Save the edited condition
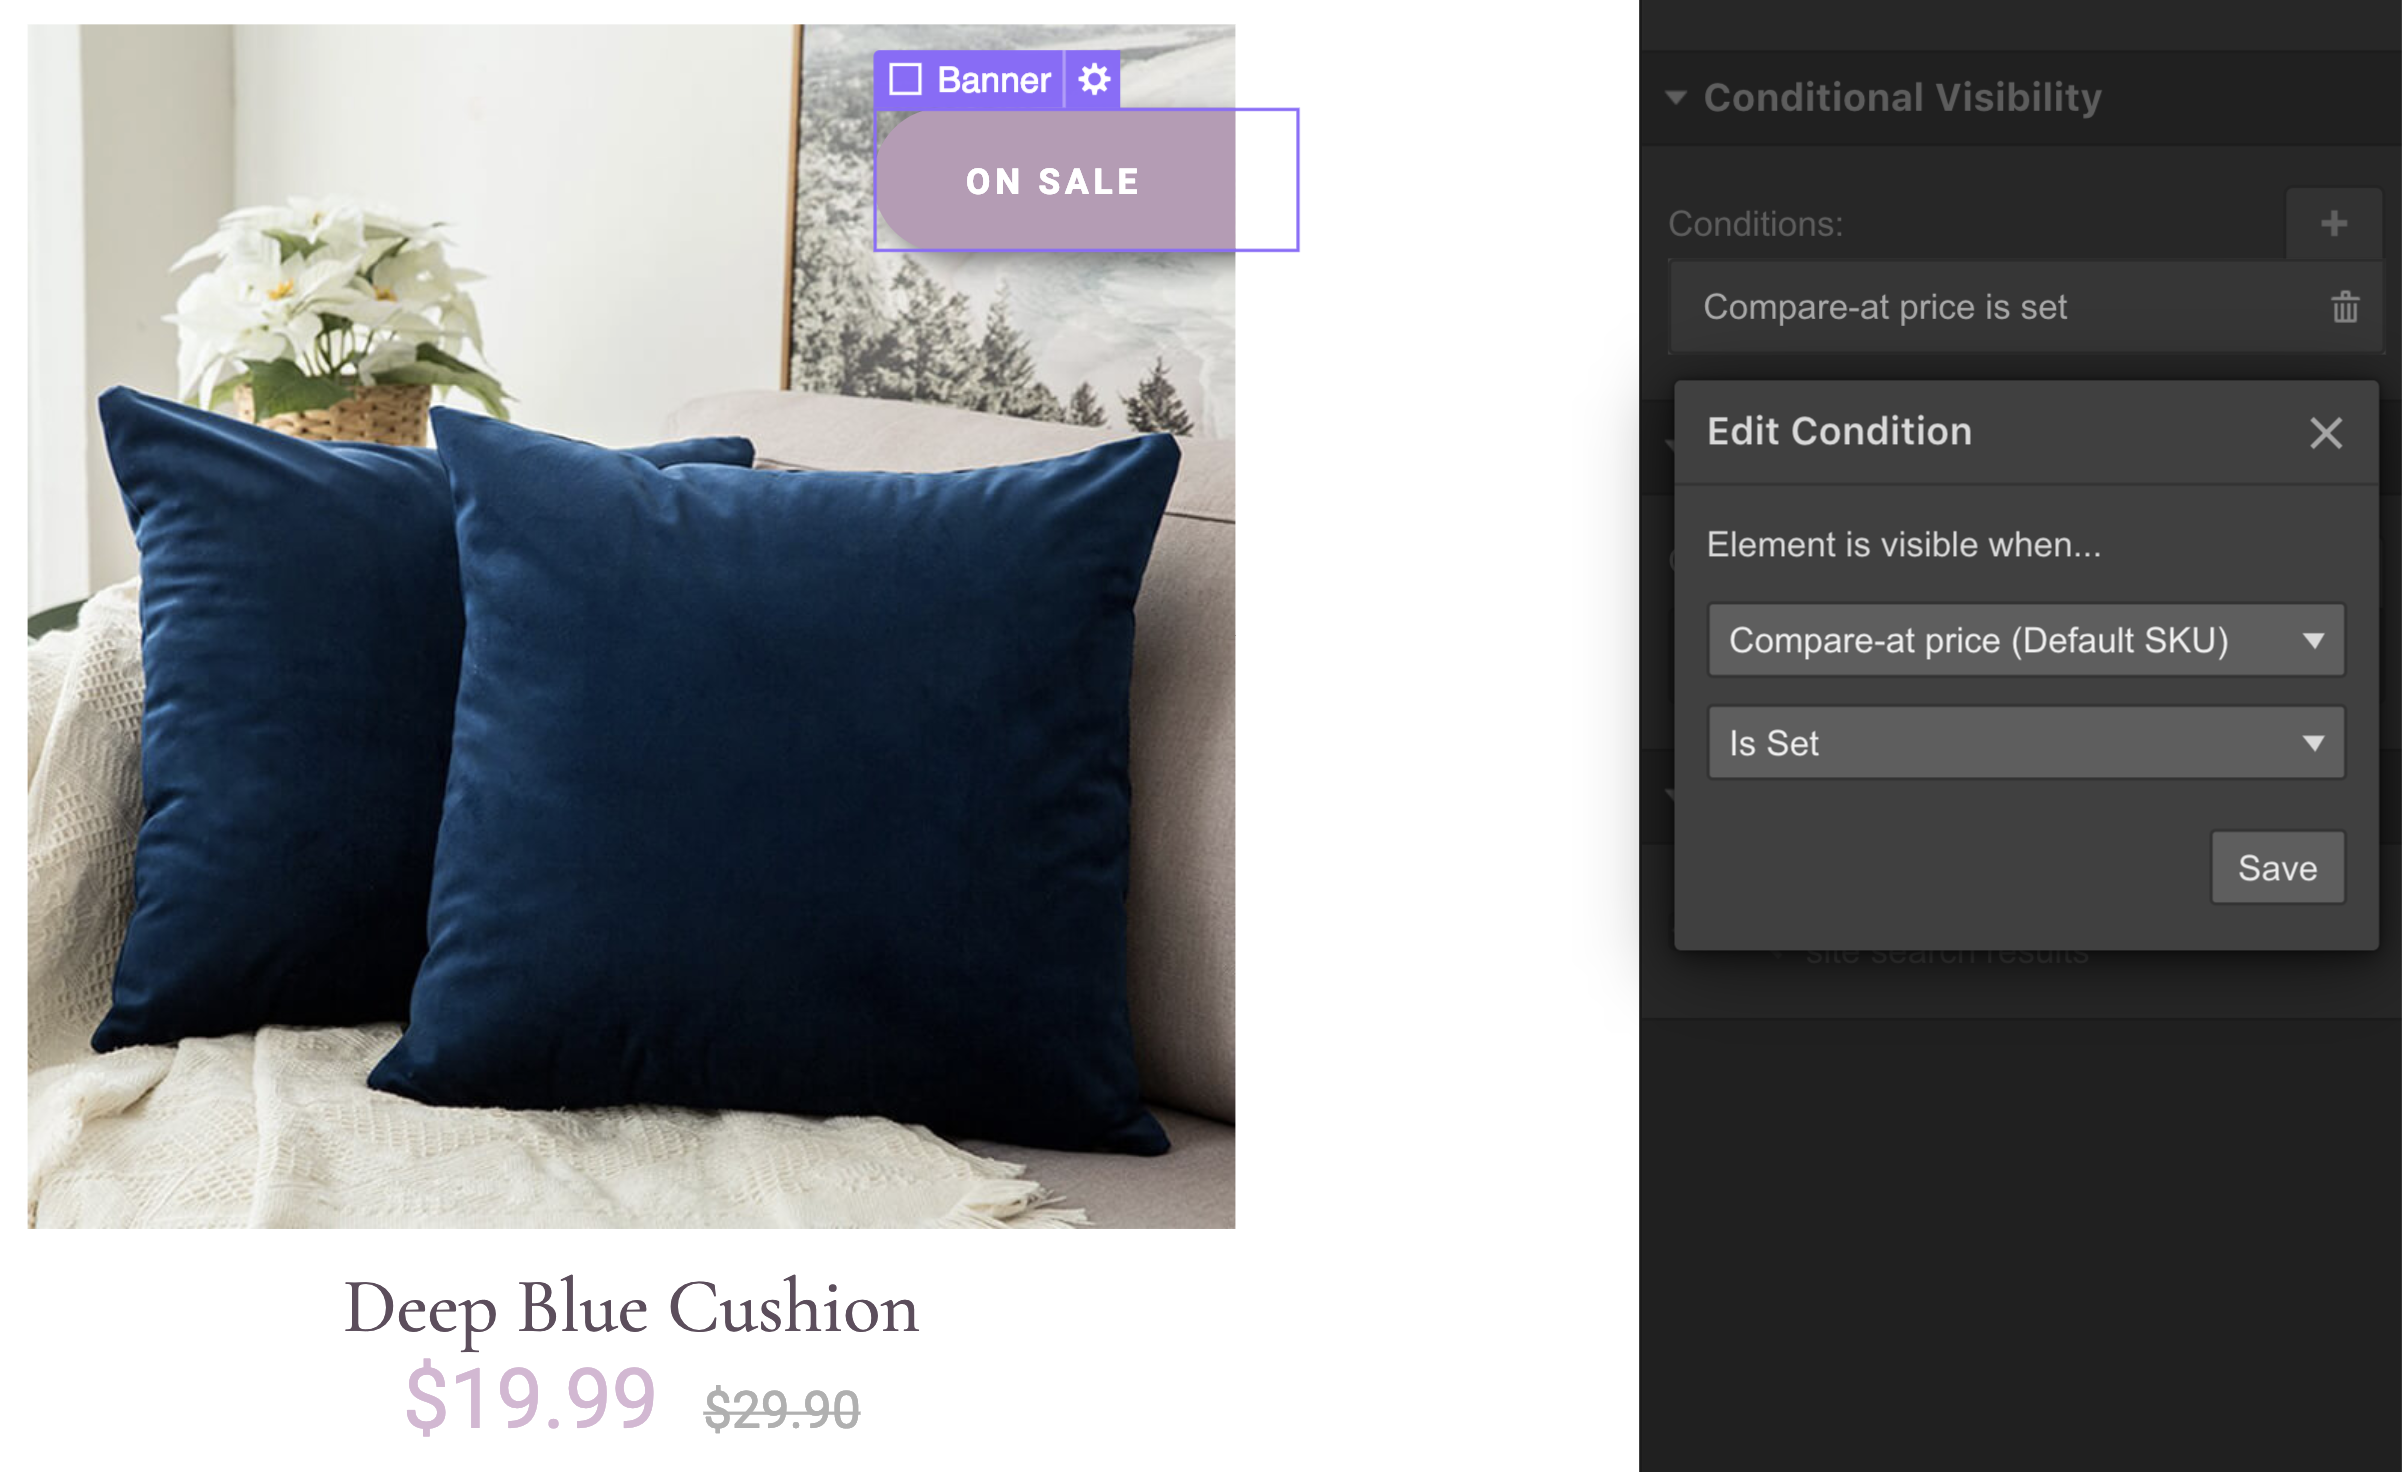Image resolution: width=2402 pixels, height=1472 pixels. click(x=2278, y=865)
